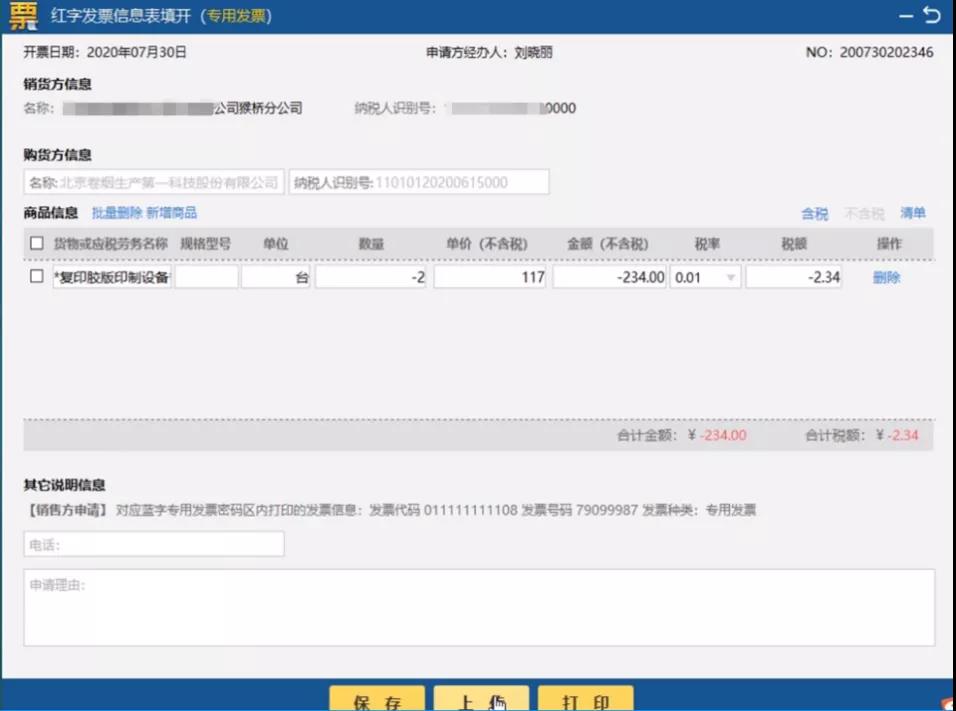Check the 复印胶版印制设备 row checkbox

pos(37,276)
